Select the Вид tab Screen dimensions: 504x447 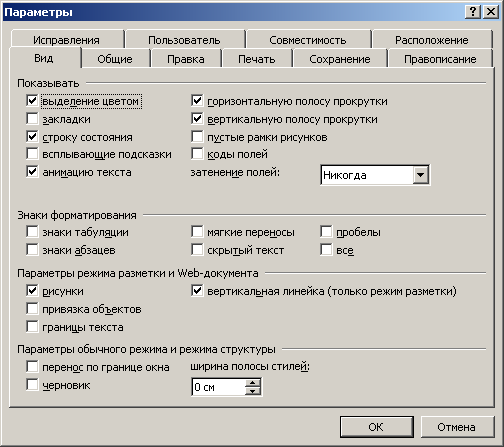(44, 58)
